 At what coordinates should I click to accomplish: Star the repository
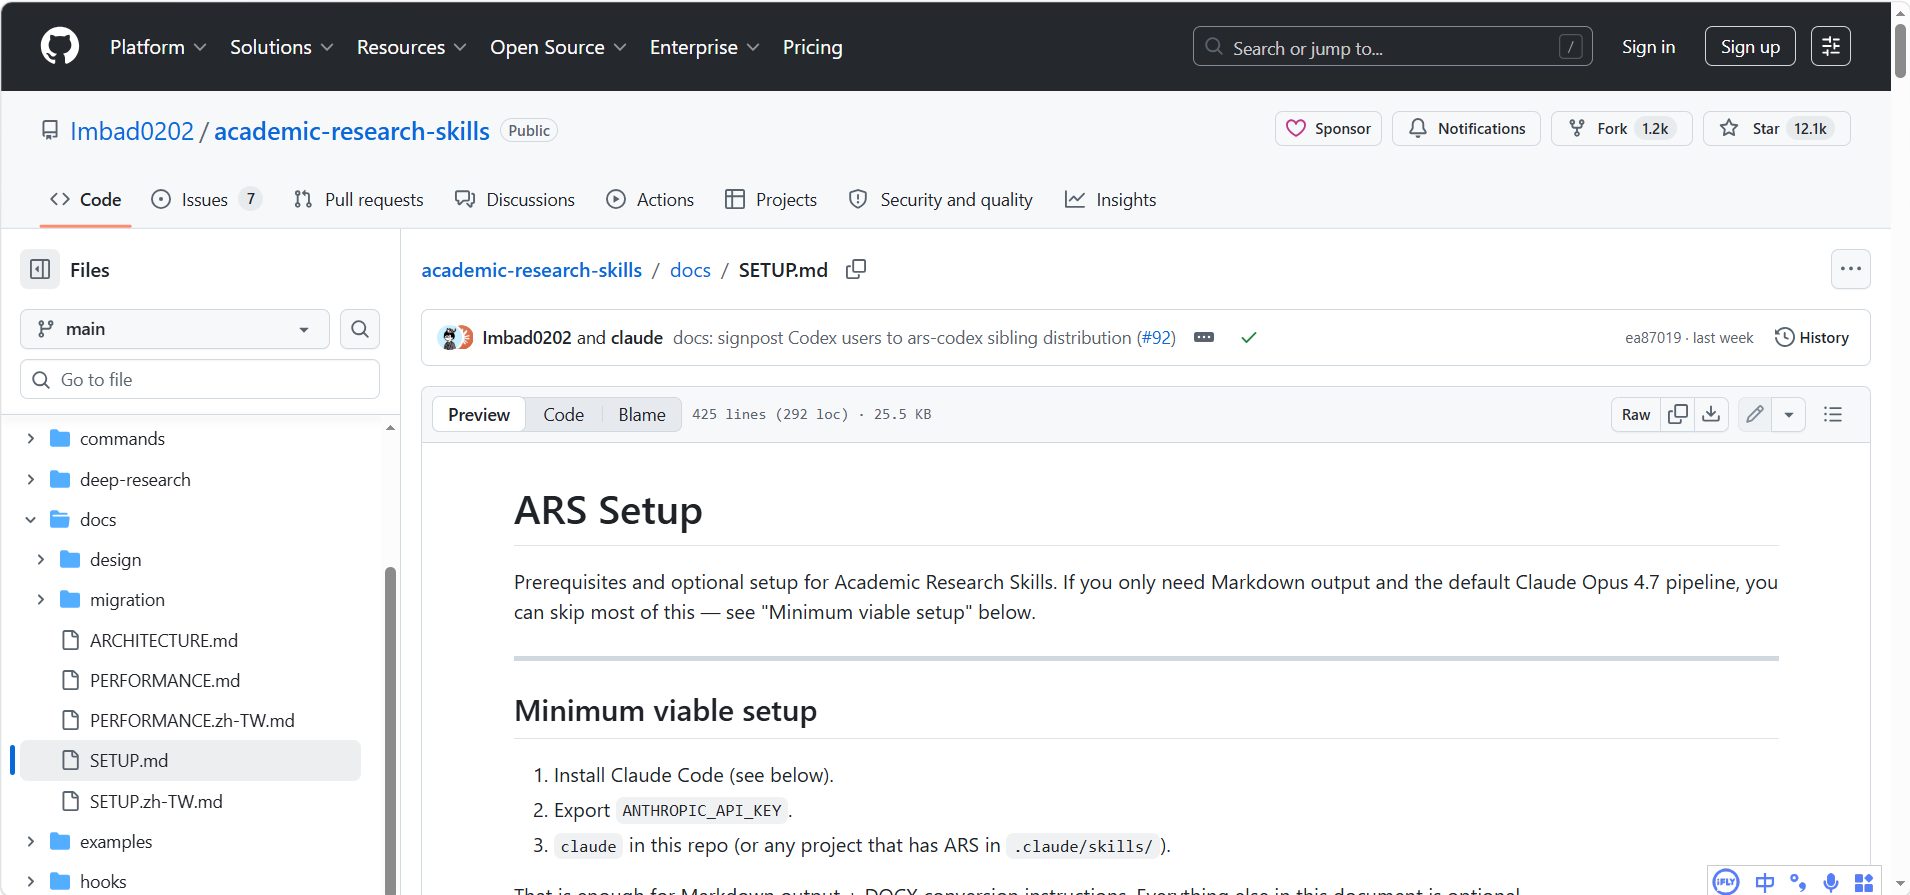[1776, 129]
